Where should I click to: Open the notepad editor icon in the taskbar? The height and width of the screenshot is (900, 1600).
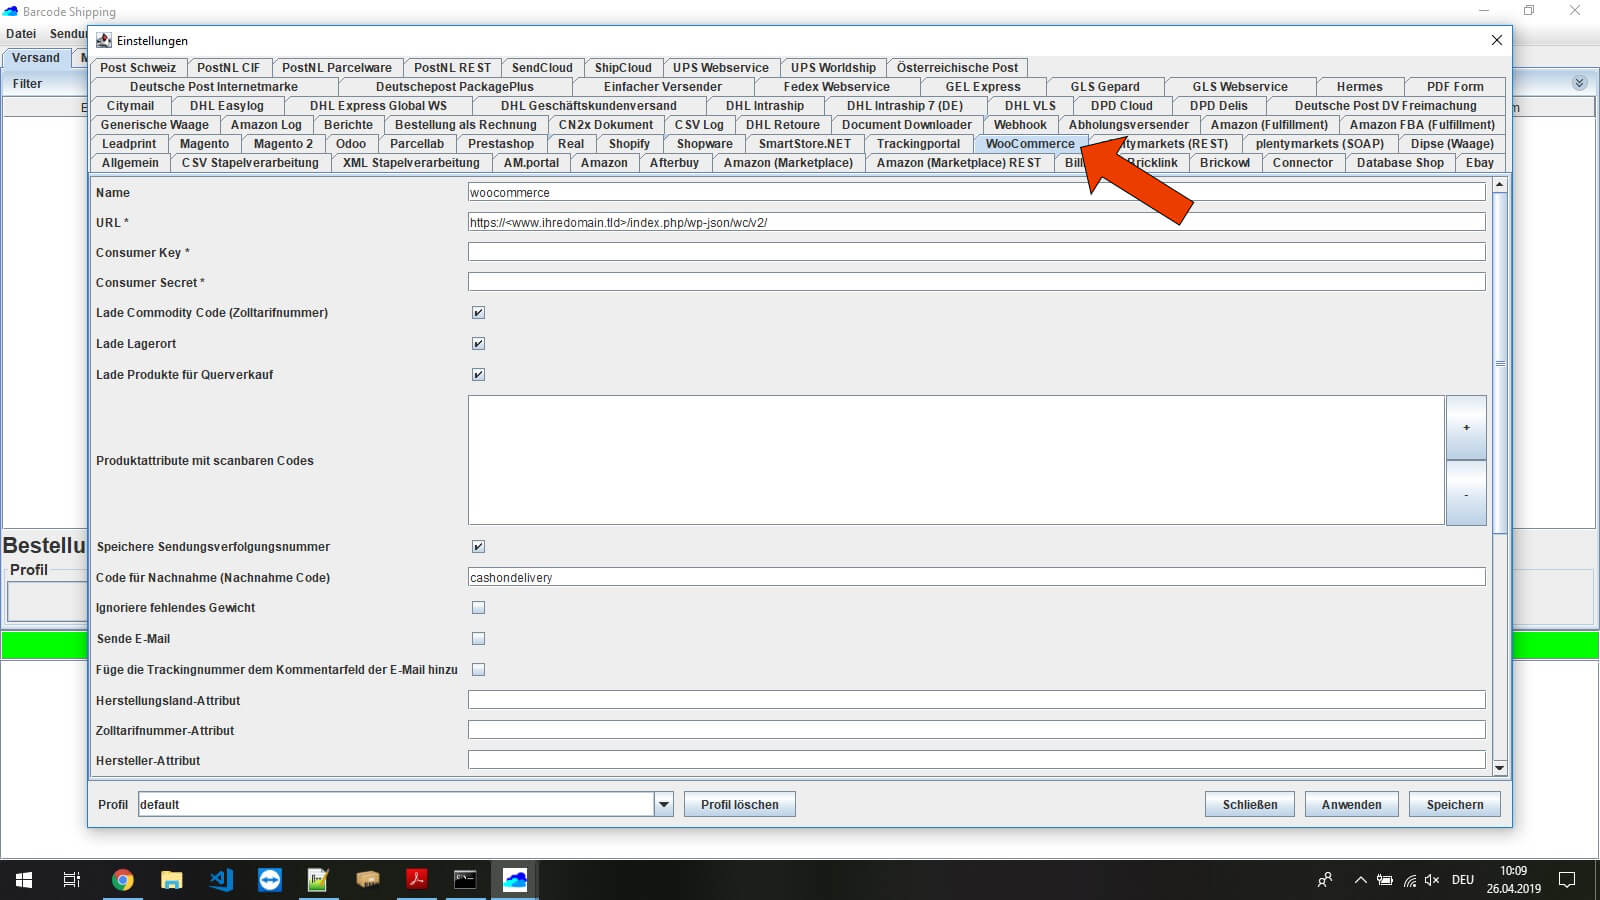click(x=318, y=880)
